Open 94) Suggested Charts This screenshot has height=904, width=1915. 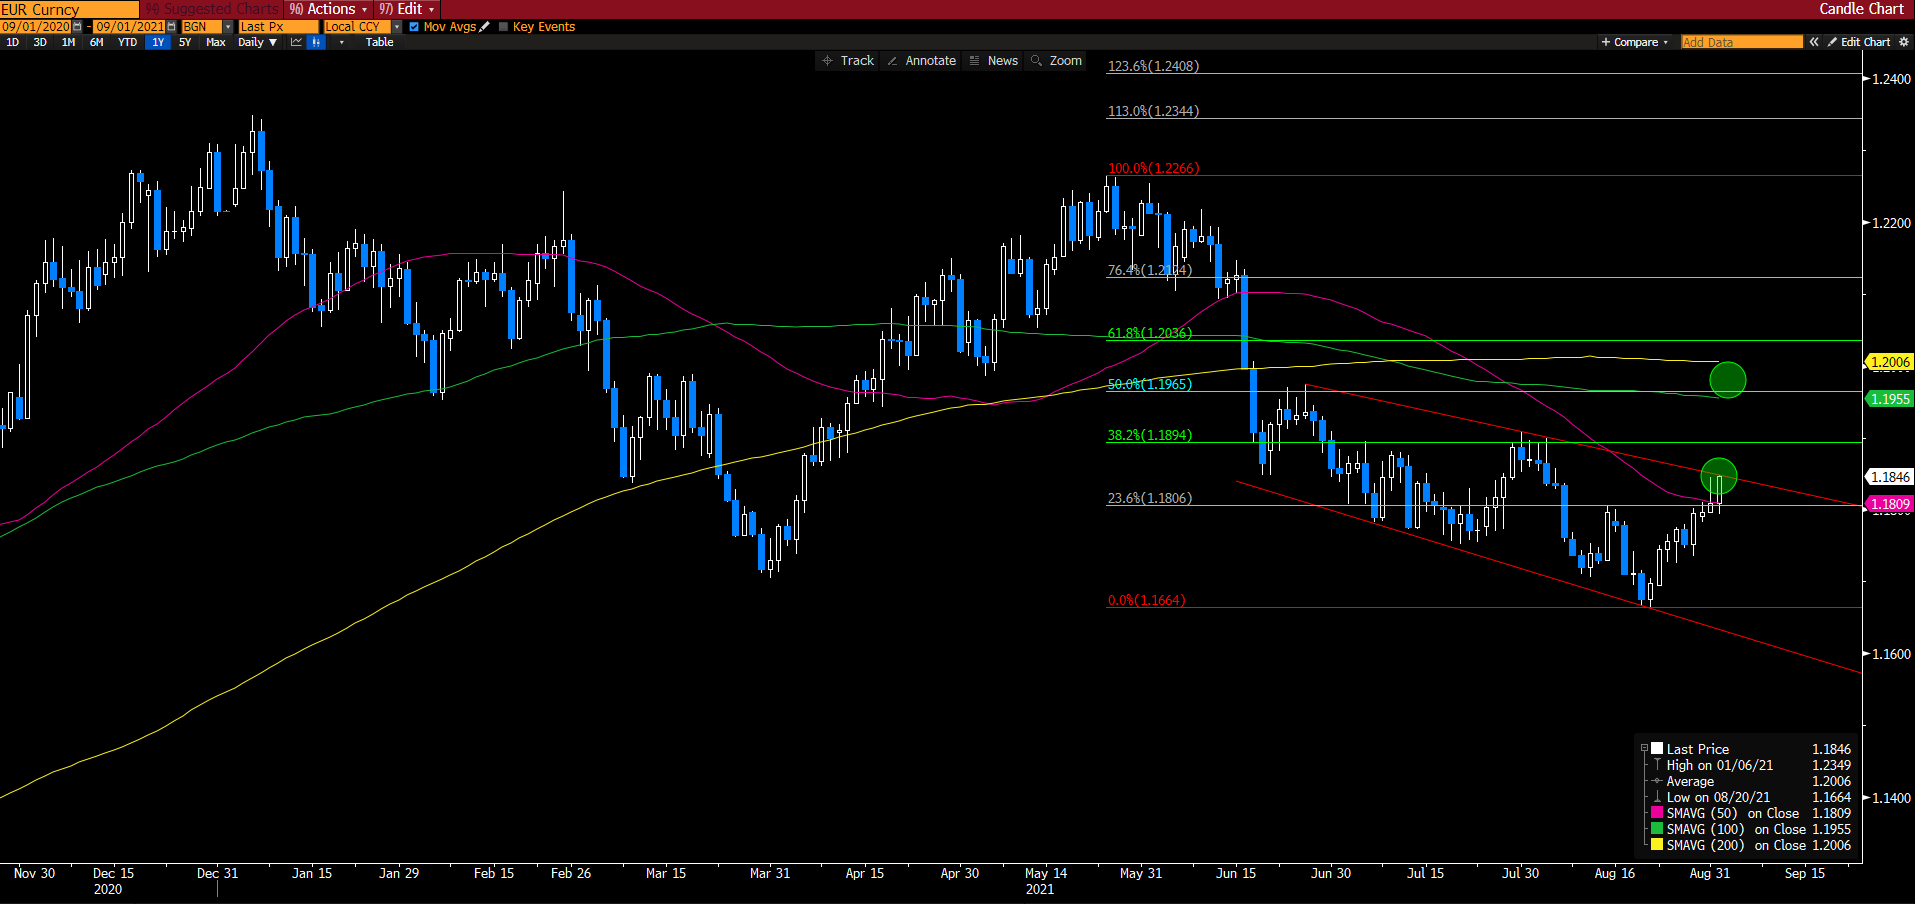click(x=212, y=9)
